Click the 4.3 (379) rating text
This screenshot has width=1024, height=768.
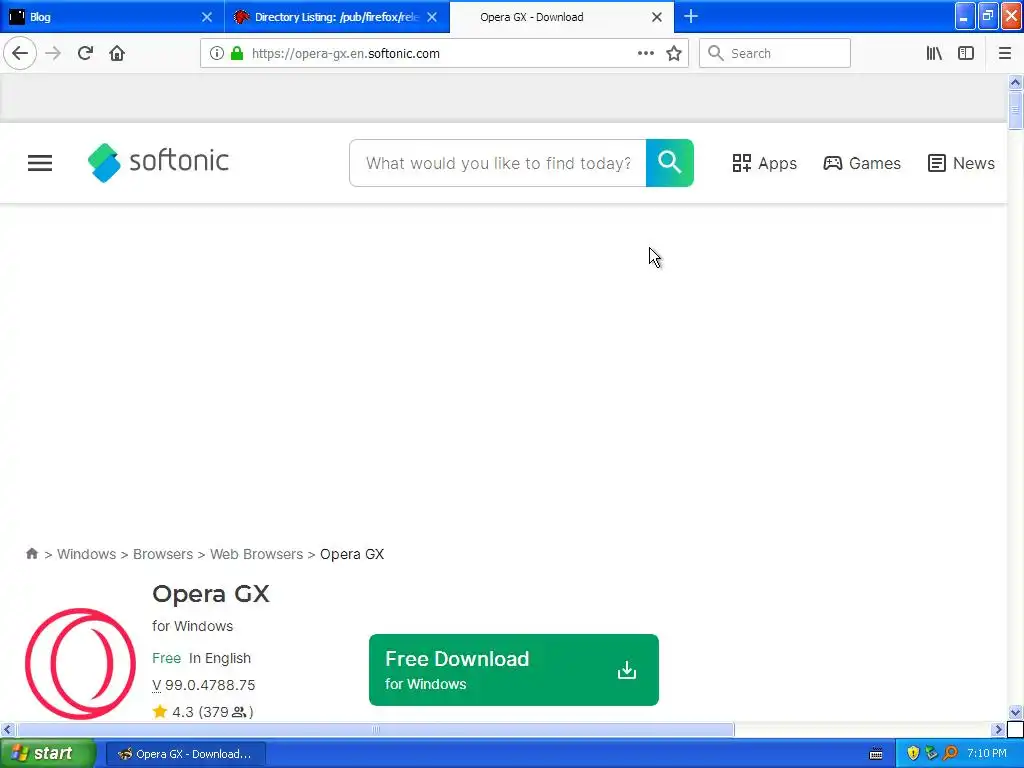(x=212, y=712)
